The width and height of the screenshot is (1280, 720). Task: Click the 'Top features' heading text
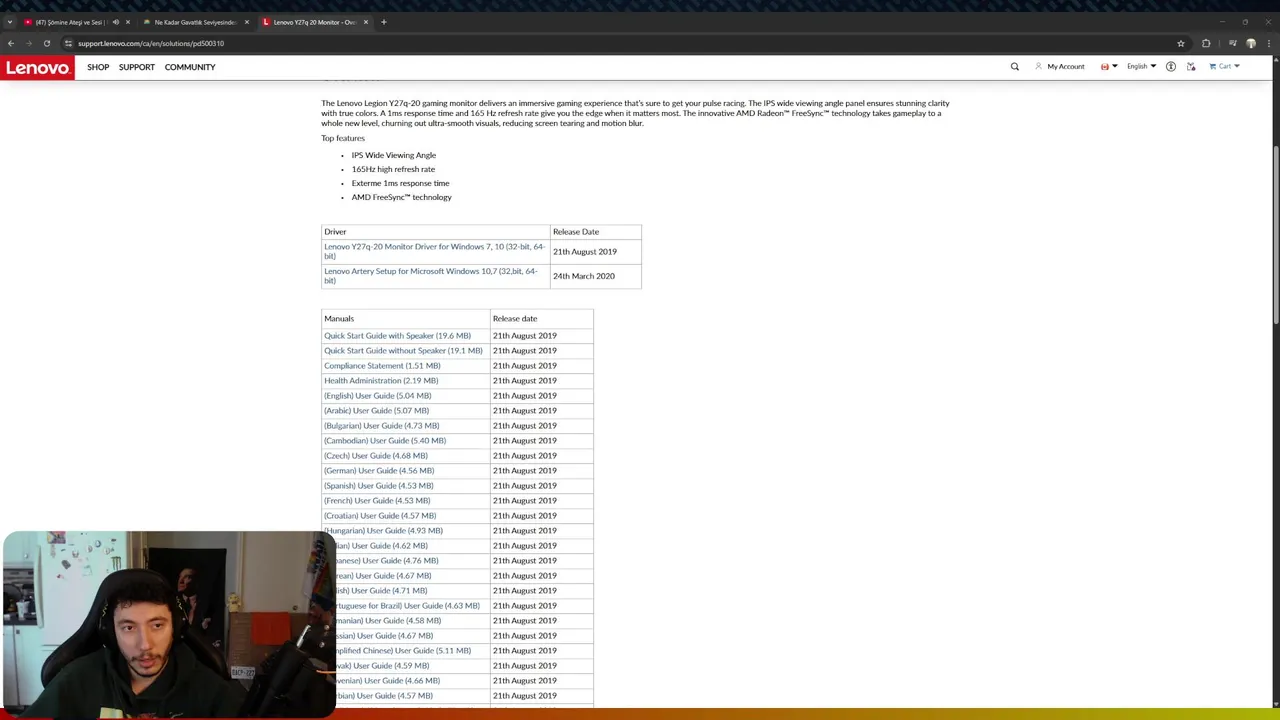(343, 138)
